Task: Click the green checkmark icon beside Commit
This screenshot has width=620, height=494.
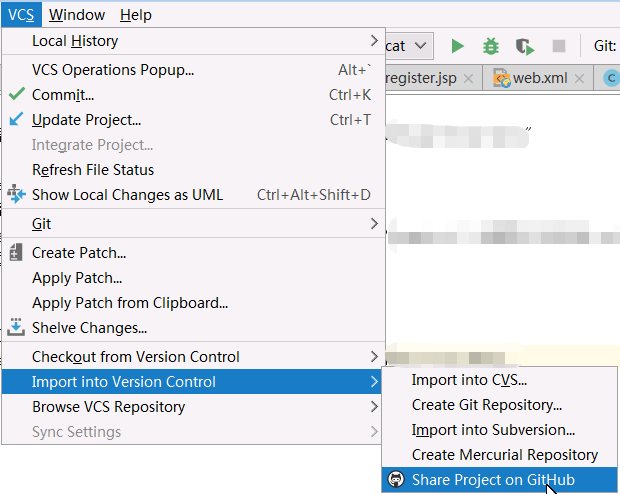Action: 17,94
